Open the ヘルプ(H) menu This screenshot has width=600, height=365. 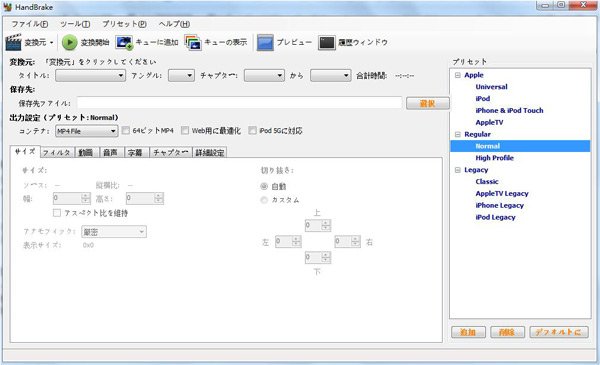174,24
